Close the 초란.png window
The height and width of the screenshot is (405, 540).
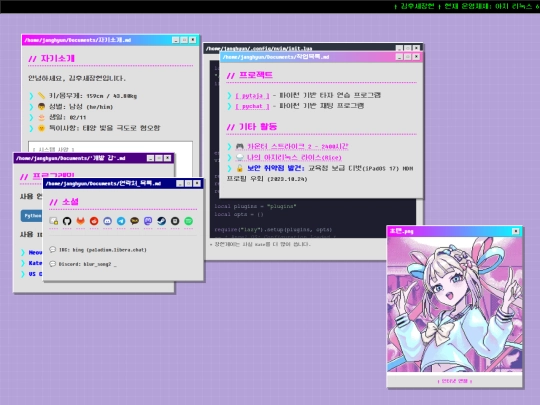[x=516, y=231]
